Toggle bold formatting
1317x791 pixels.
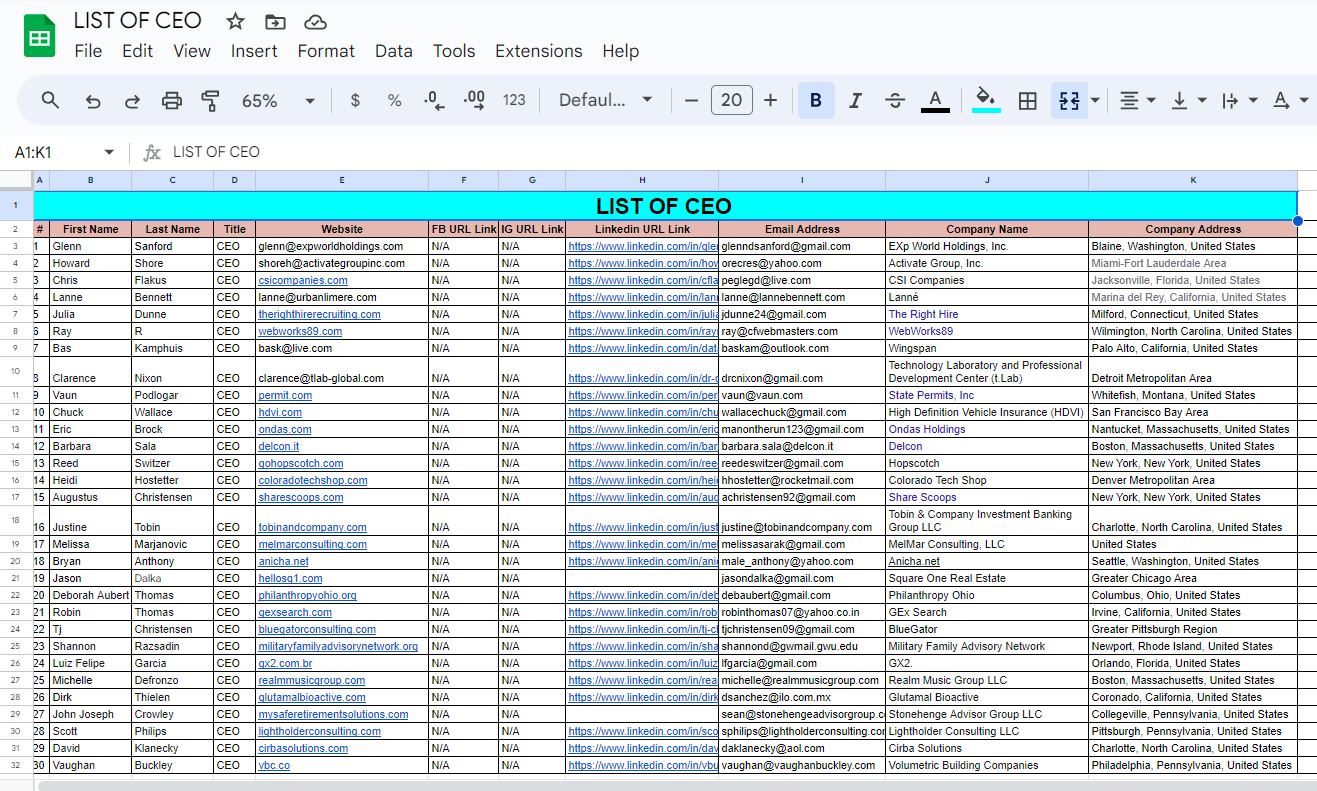click(x=816, y=100)
